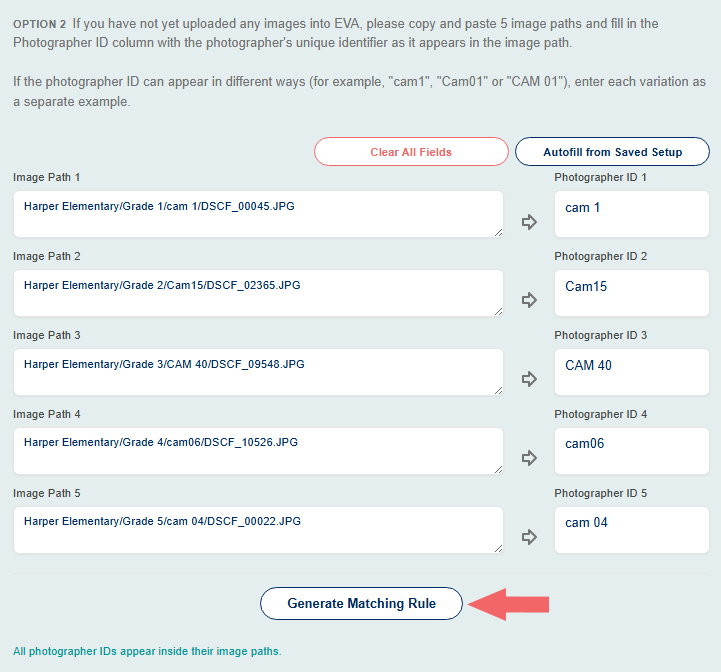Grab the resize handle of Image Path 1

[498, 233]
